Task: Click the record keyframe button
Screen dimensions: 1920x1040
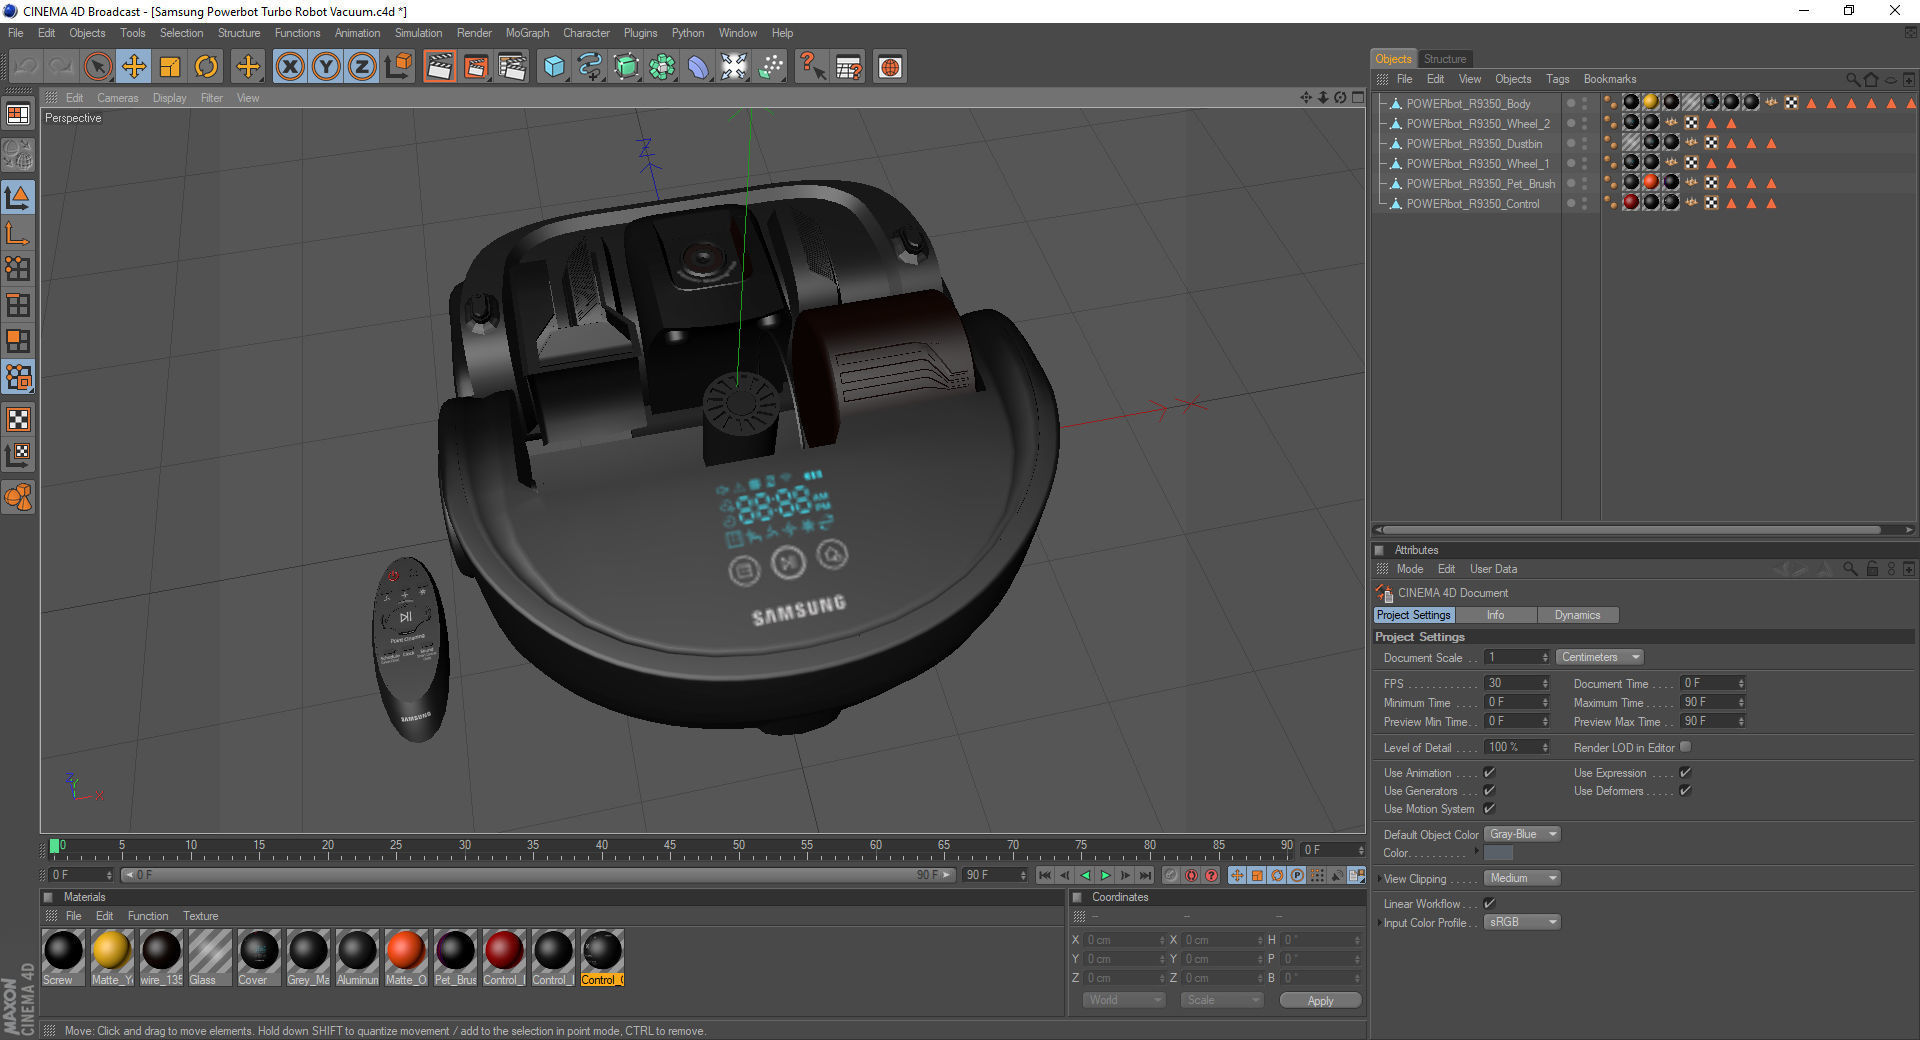Action: pyautogui.click(x=1171, y=875)
